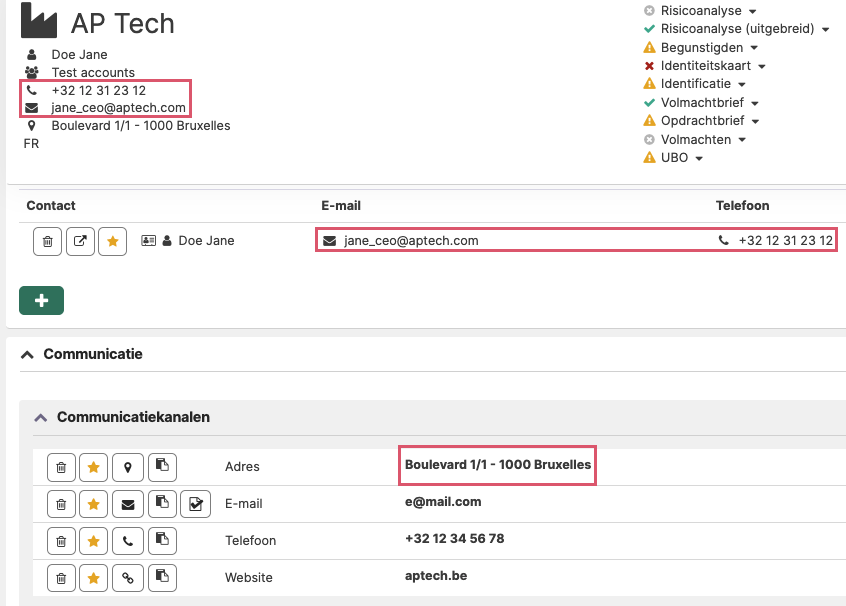Viewport: 846px width, 606px height.
Task: Click the e@mail.com value
Action: [443, 502]
